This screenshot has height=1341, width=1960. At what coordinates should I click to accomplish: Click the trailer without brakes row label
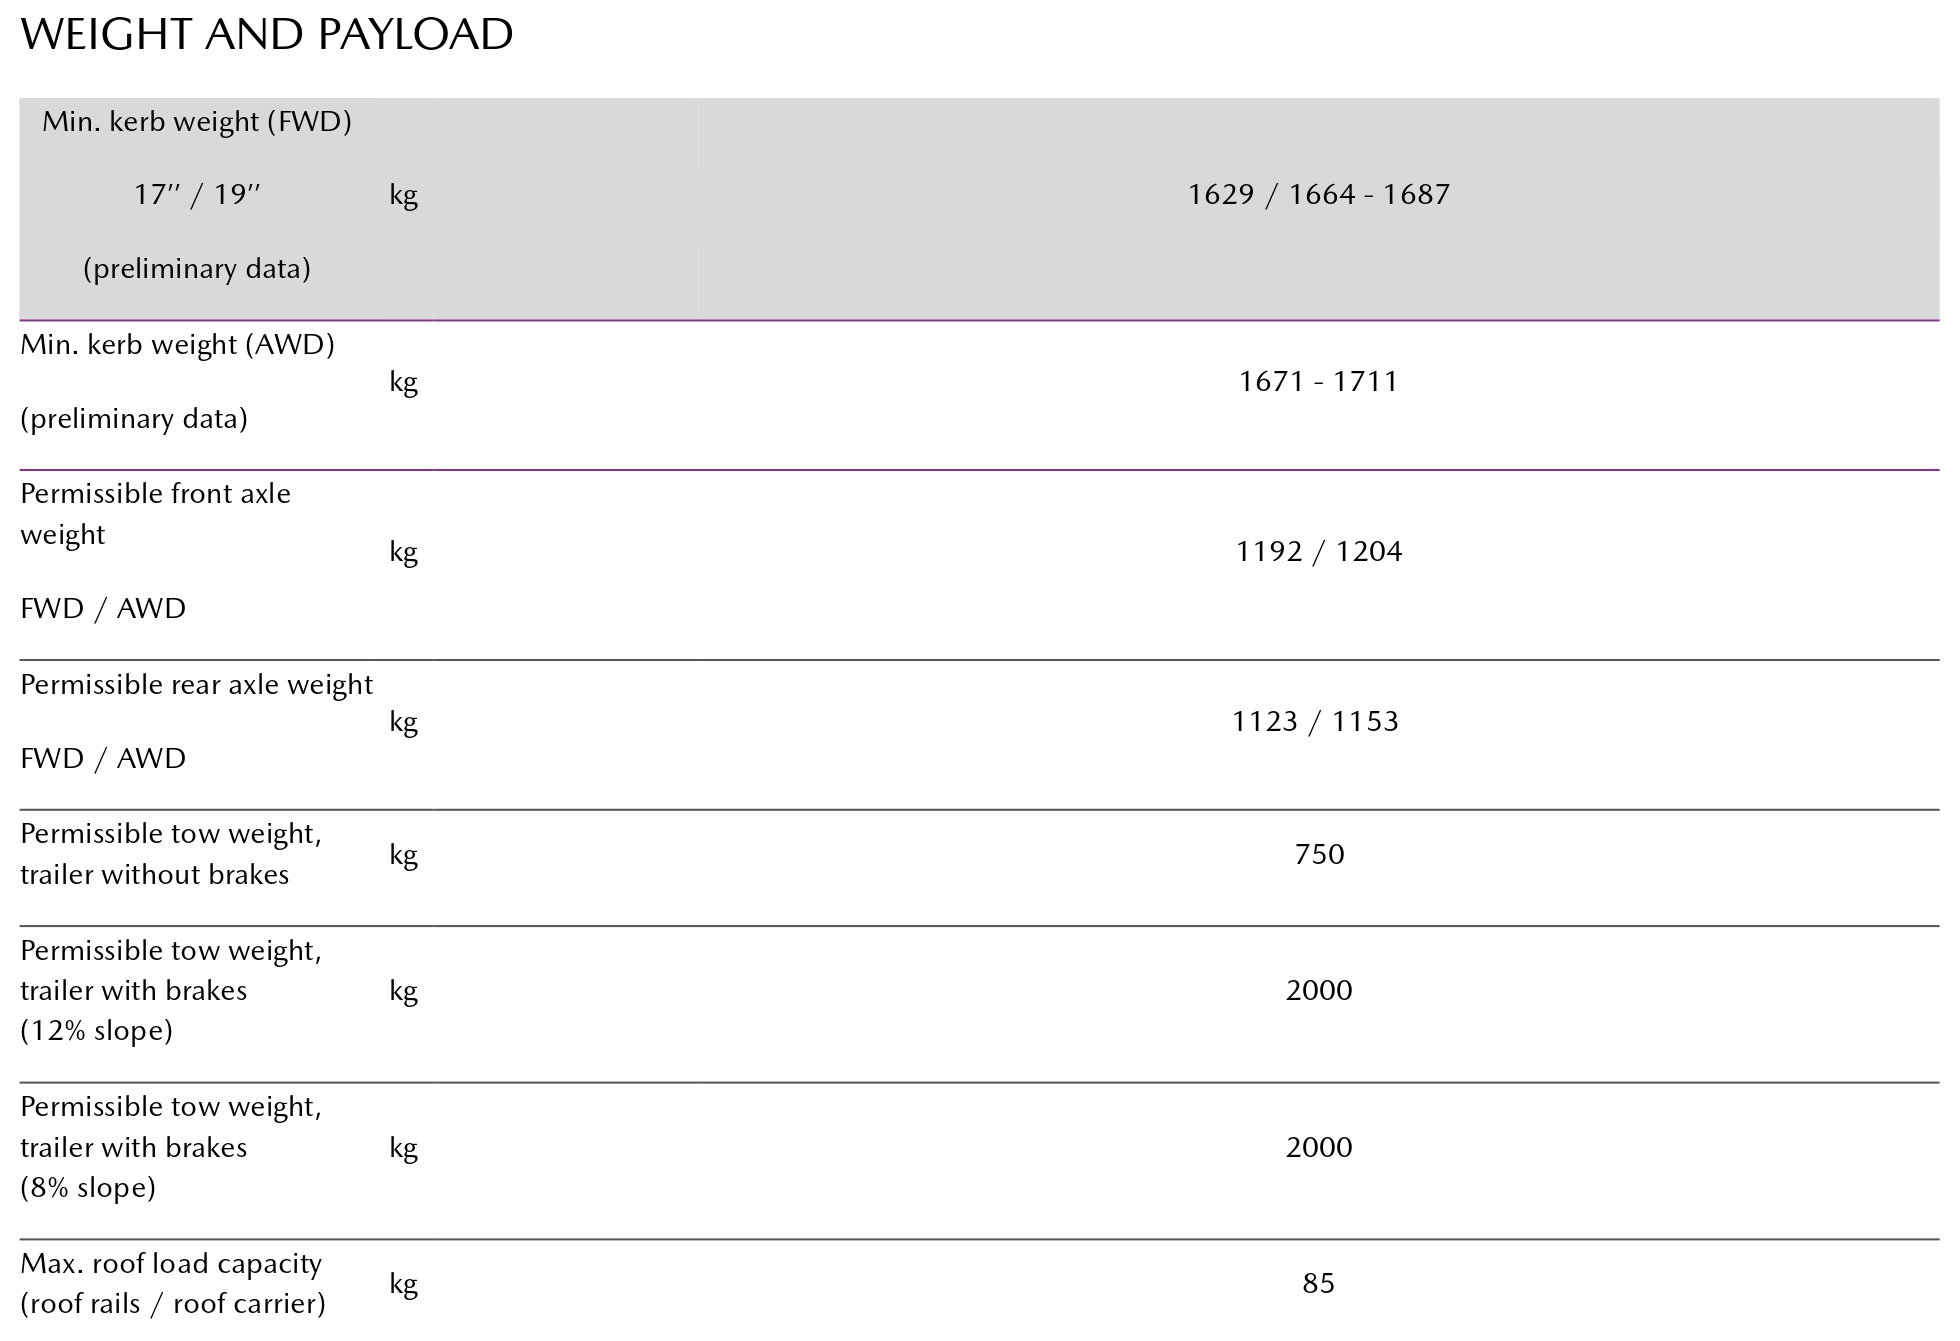click(155, 875)
